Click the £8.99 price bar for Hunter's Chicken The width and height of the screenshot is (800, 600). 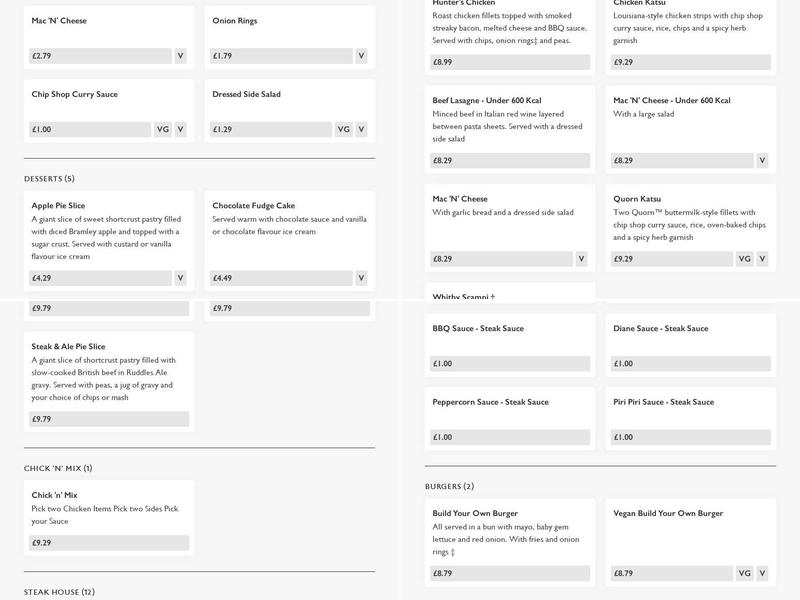(x=510, y=62)
